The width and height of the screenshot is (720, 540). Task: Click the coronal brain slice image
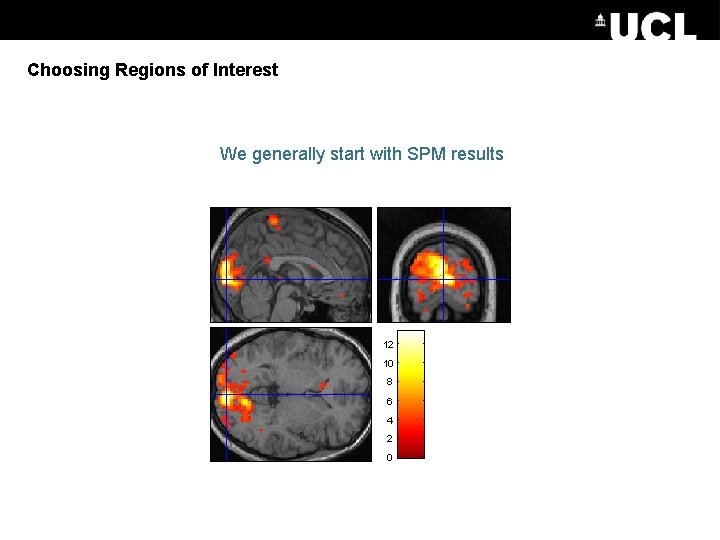pyautogui.click(x=444, y=265)
